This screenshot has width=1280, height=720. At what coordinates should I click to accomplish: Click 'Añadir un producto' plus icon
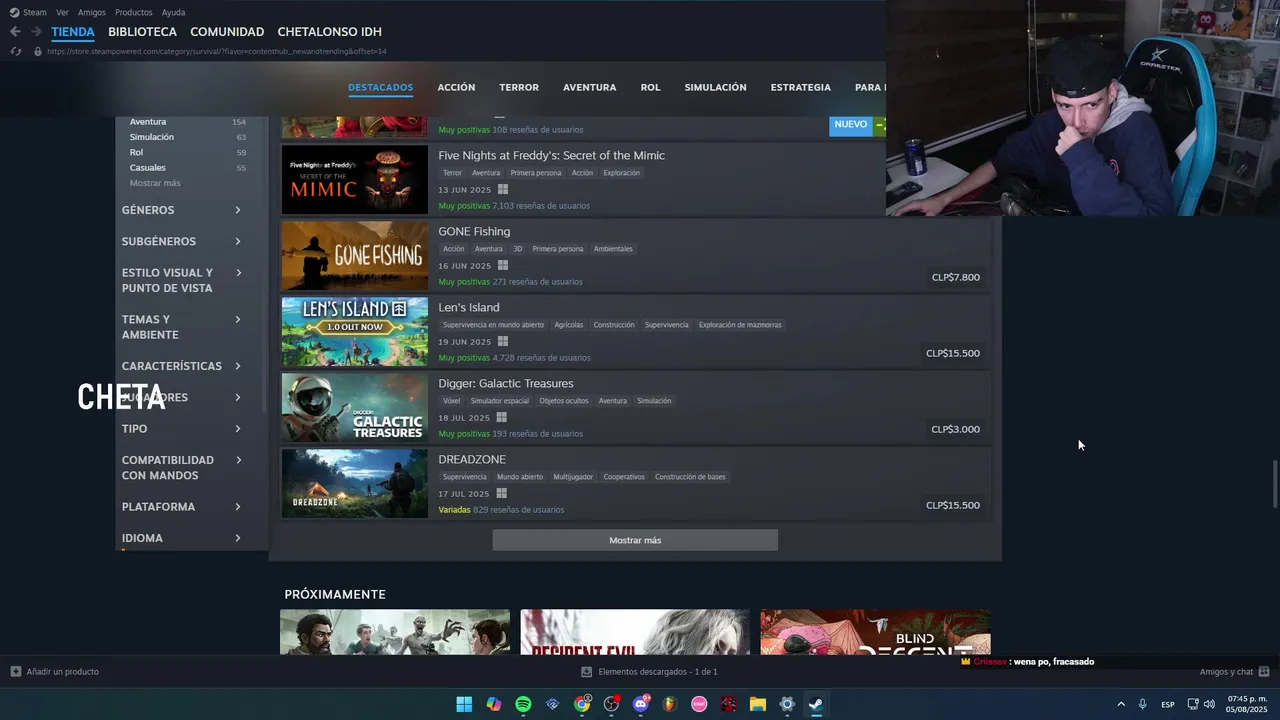[x=15, y=672]
